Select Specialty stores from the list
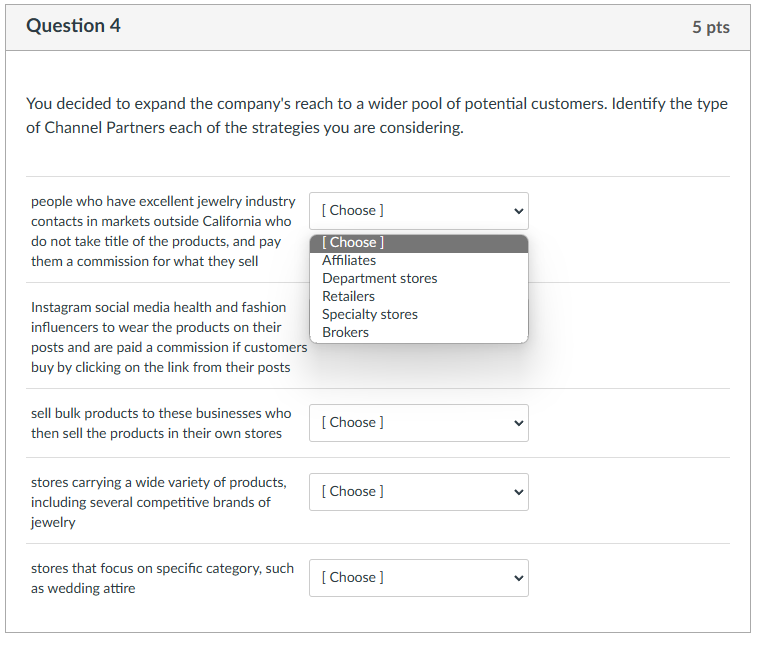This screenshot has width=768, height=664. (370, 315)
